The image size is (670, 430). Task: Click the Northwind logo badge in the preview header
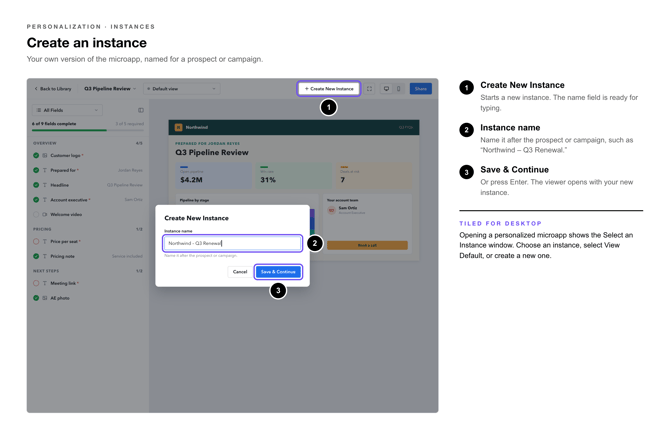pyautogui.click(x=179, y=127)
